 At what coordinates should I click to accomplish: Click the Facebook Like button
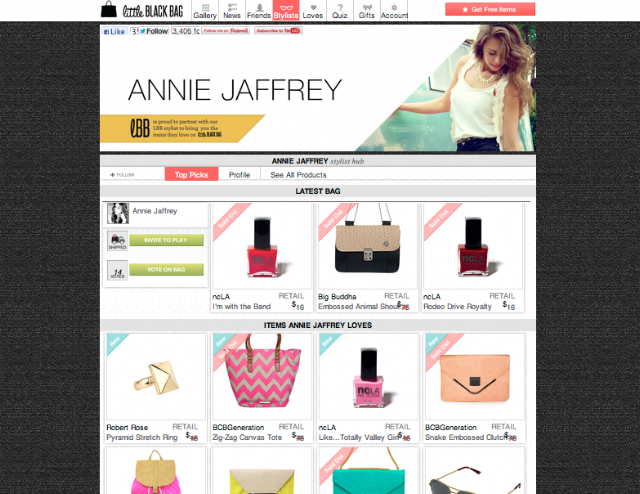(115, 31)
